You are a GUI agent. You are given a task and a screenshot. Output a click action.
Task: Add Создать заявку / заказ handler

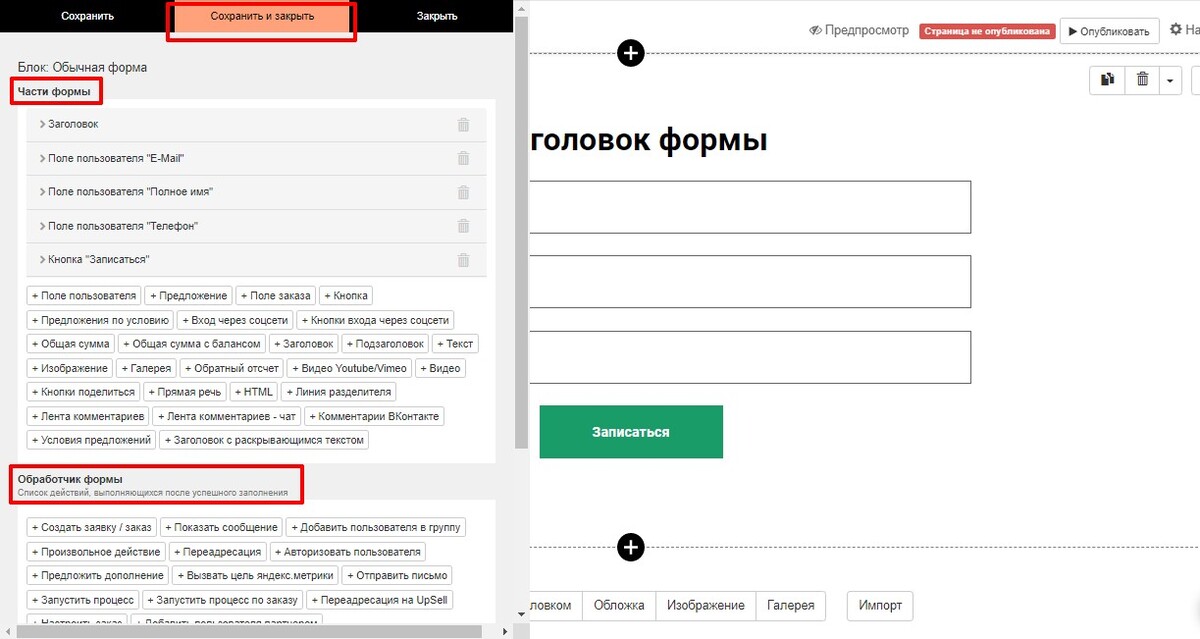tap(93, 527)
